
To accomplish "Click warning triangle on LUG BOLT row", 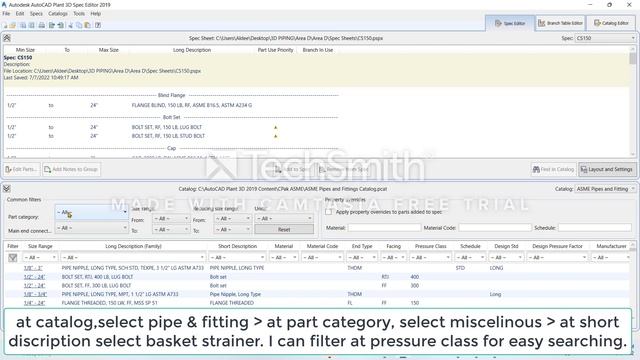I will [276, 127].
